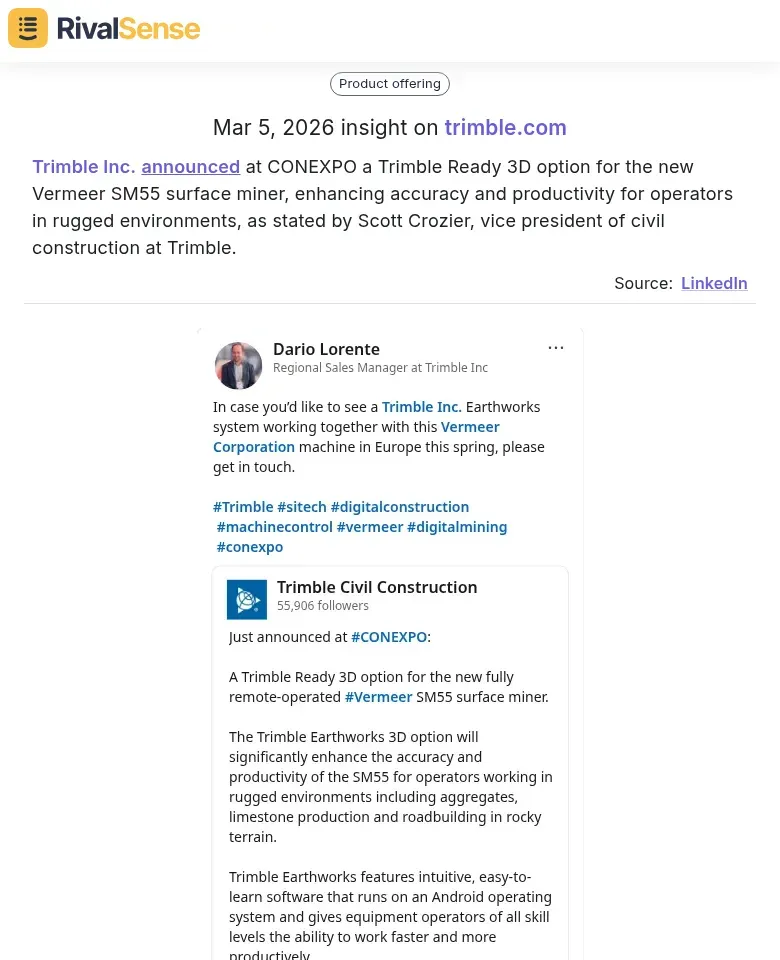Click the Trimble Inc. mention in post
This screenshot has height=960, width=780.
[x=421, y=407]
